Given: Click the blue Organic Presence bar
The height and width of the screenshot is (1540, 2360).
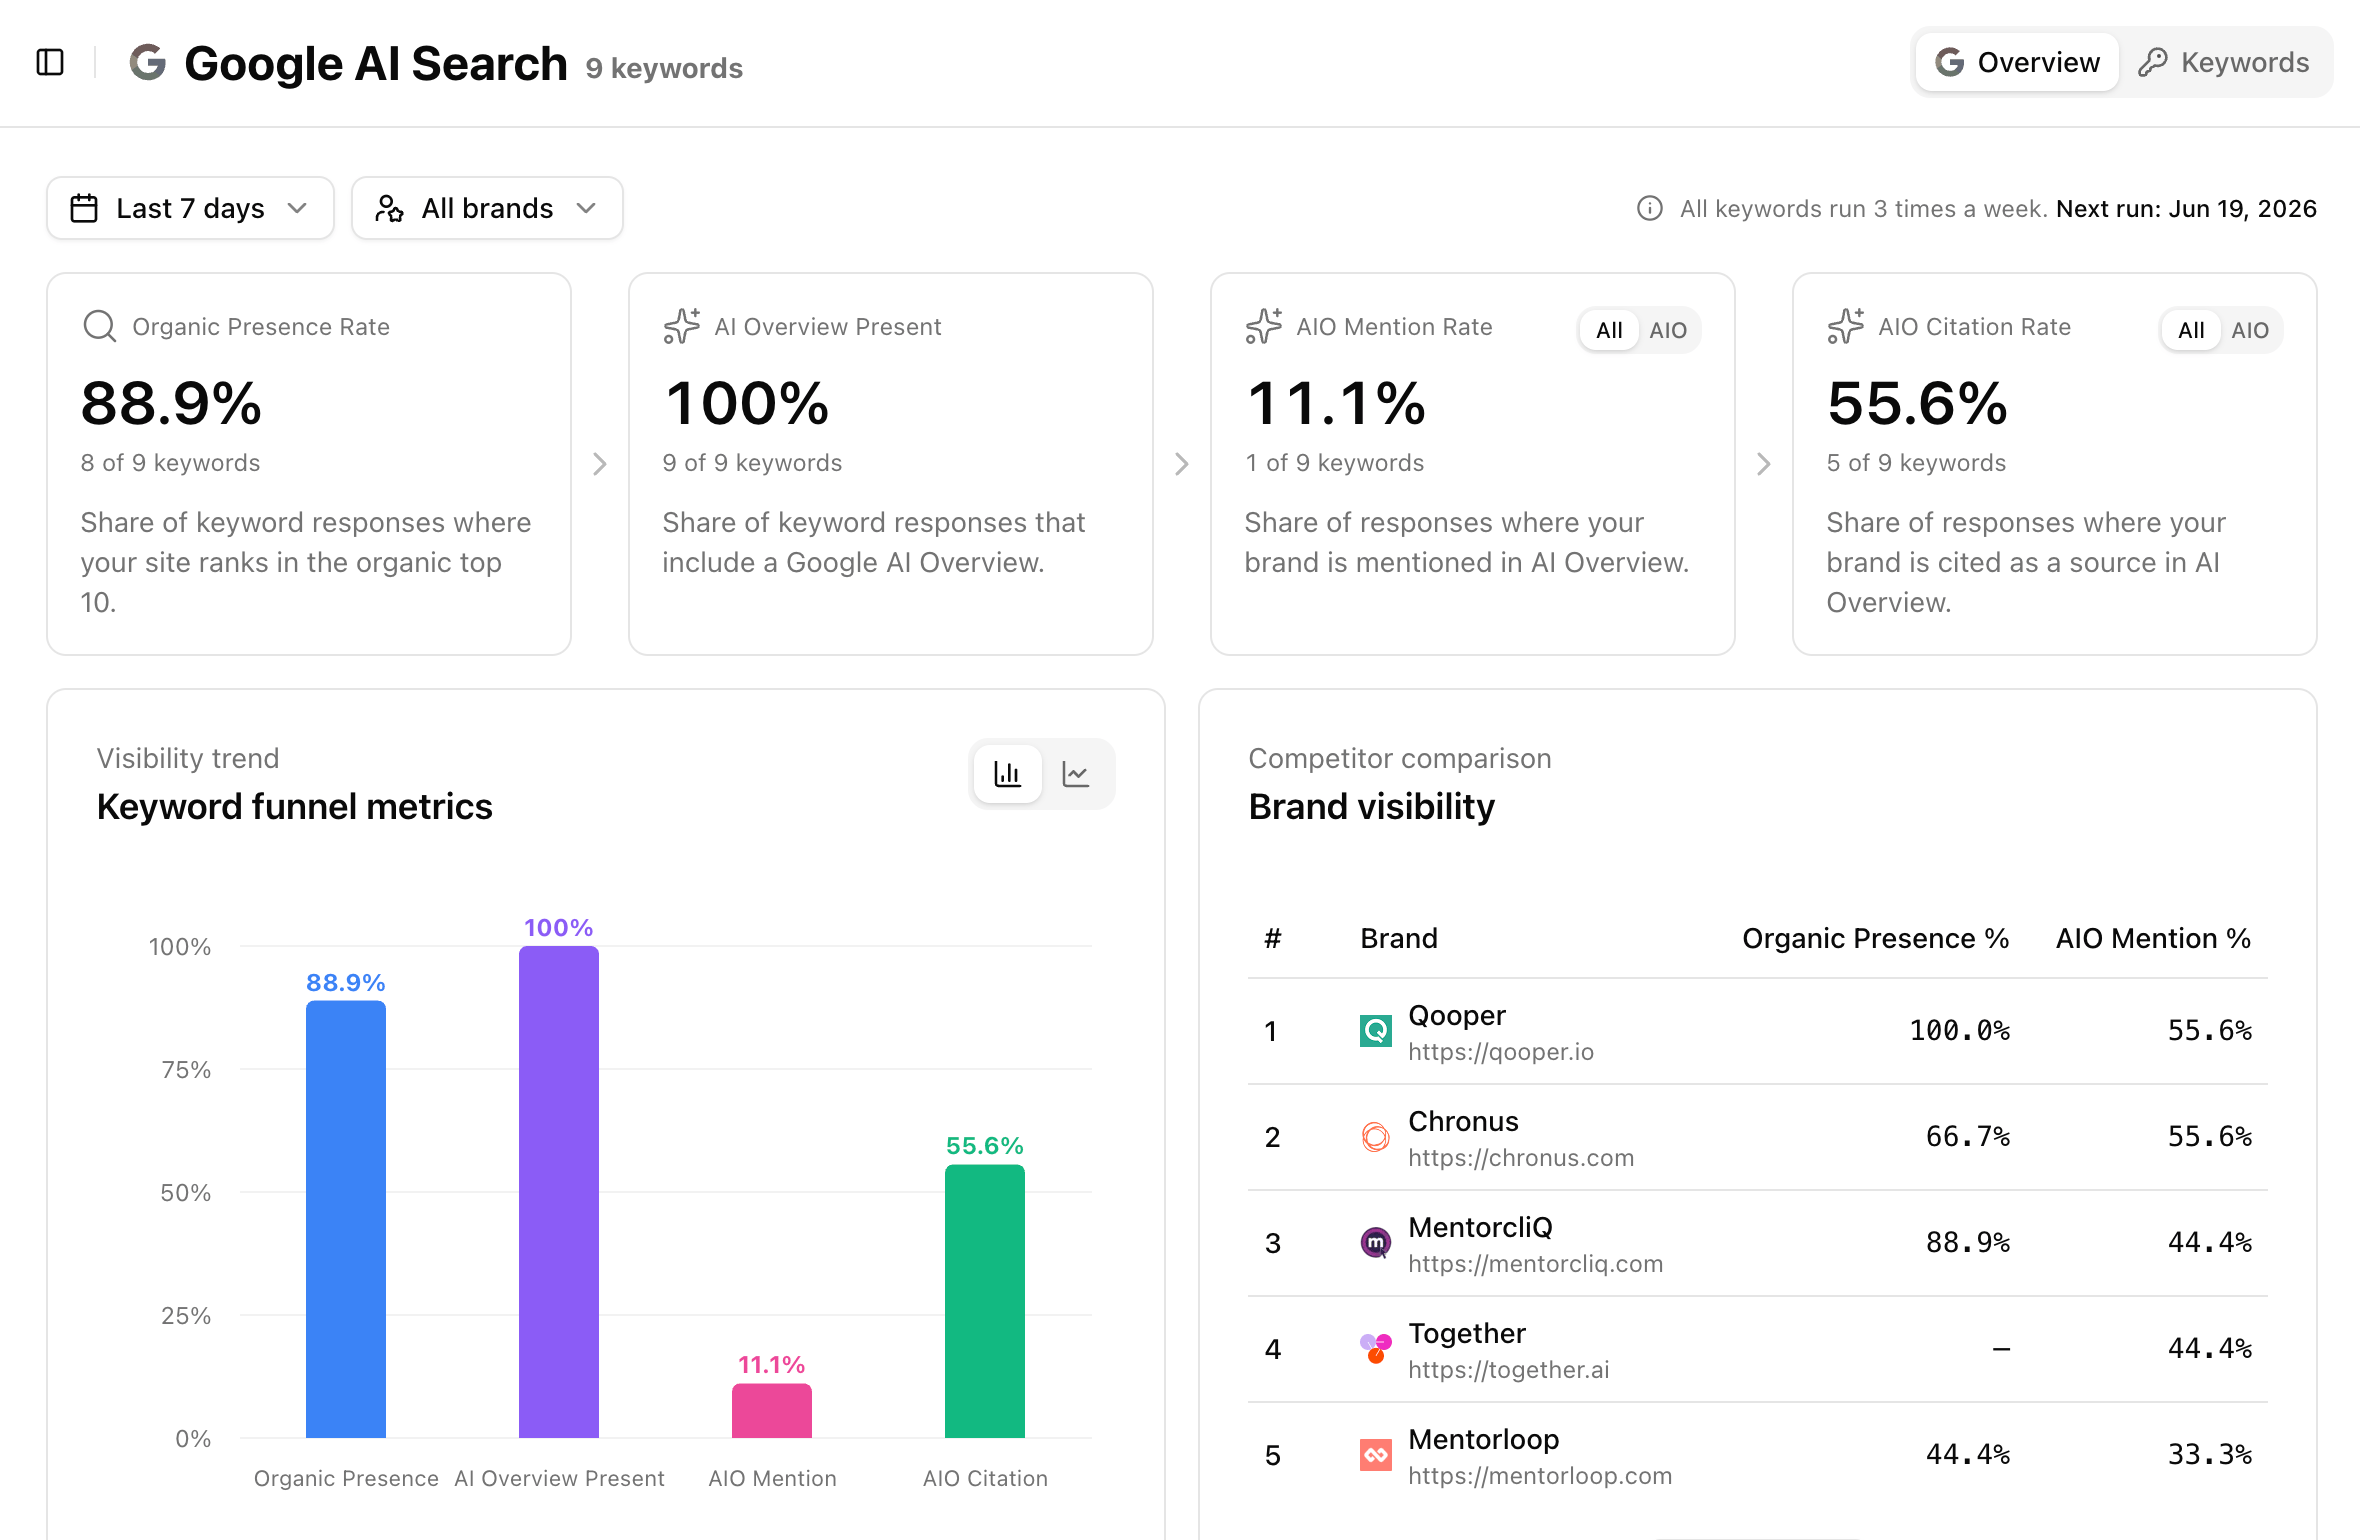Looking at the screenshot, I should tap(346, 1219).
